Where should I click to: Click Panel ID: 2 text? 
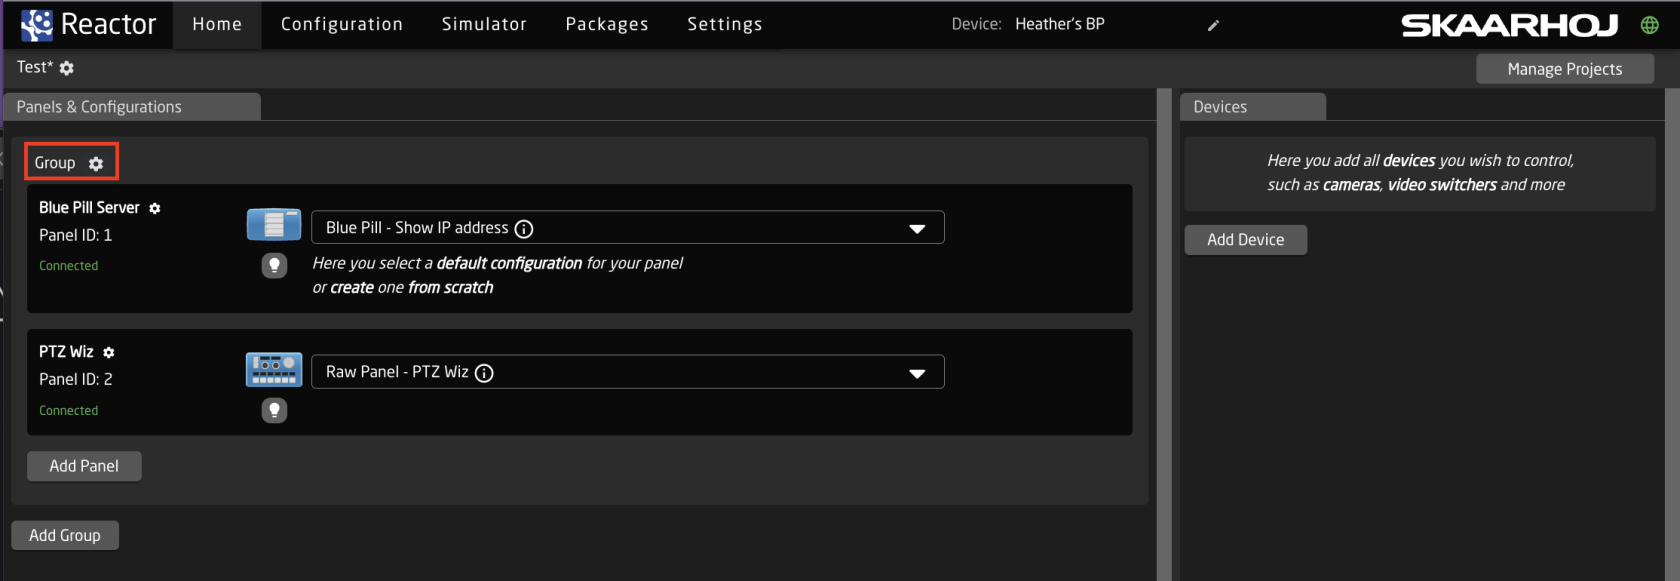point(76,379)
